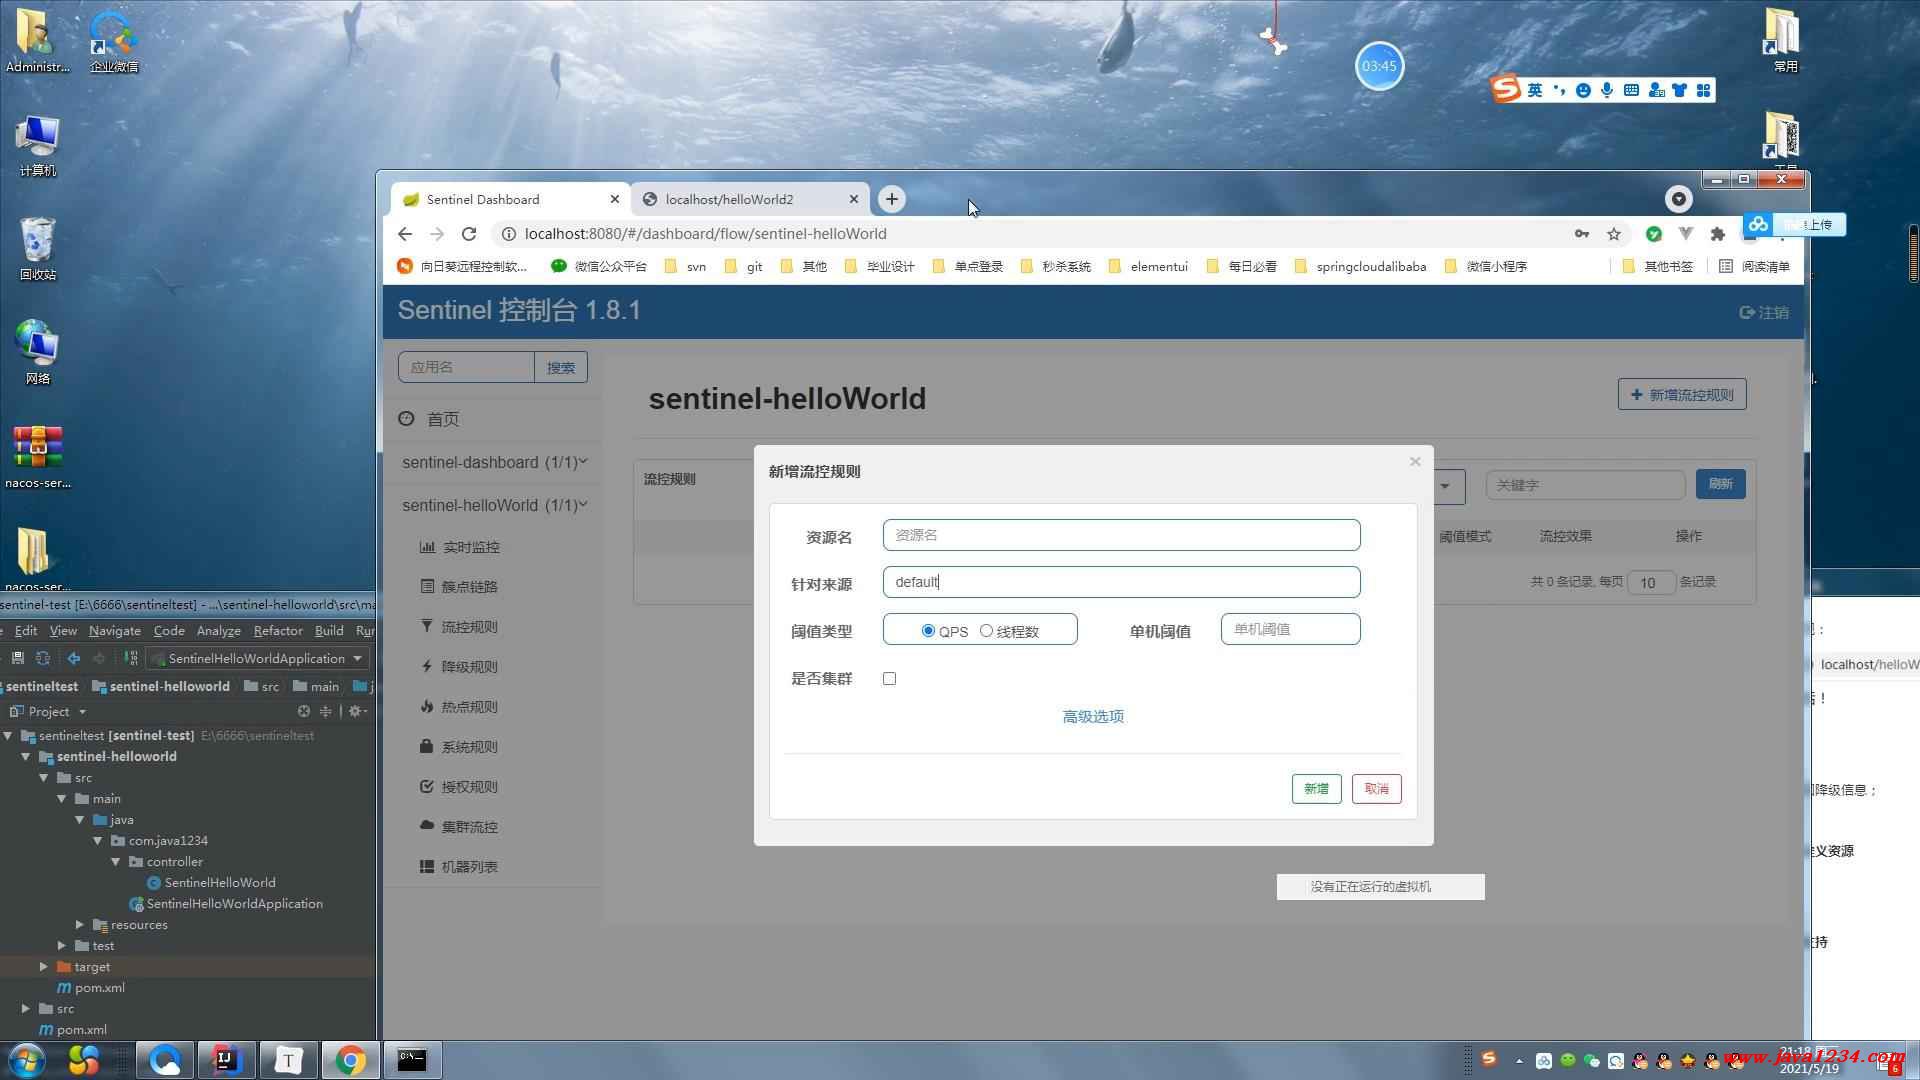The height and width of the screenshot is (1080, 1920).
Task: Open the elementui bookmark folder
Action: click(1148, 266)
